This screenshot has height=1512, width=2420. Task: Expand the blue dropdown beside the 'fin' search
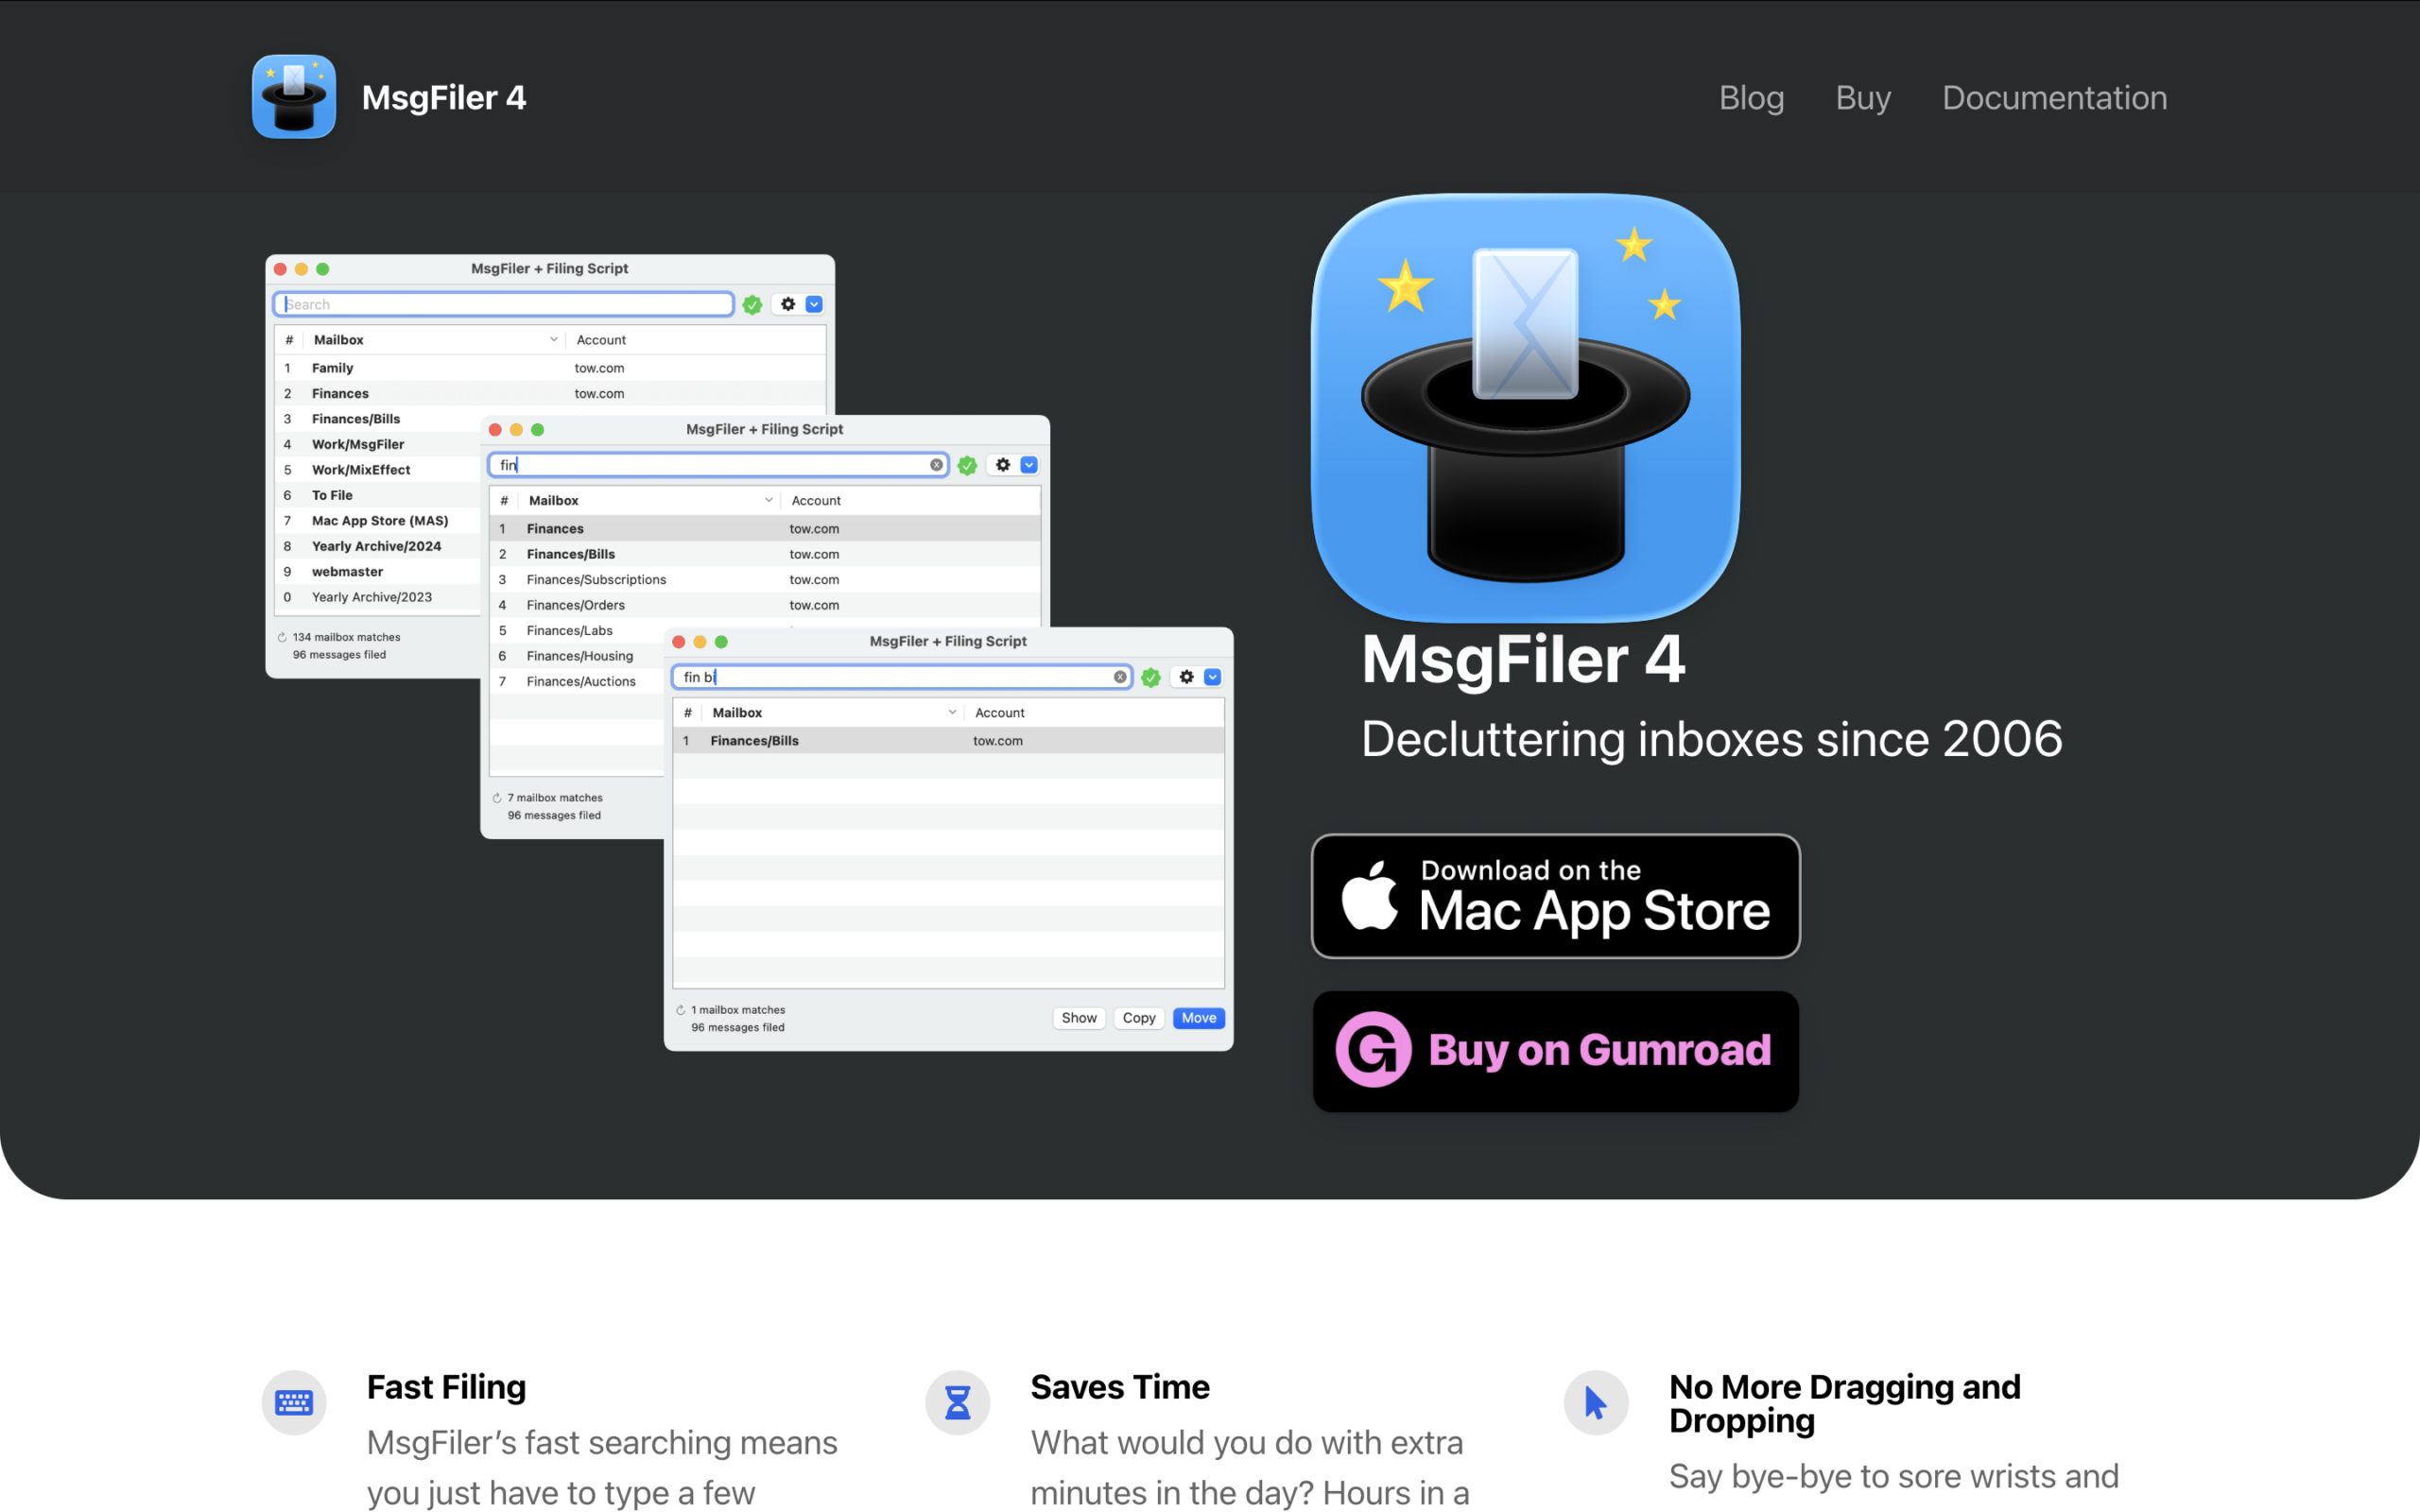pos(1029,465)
